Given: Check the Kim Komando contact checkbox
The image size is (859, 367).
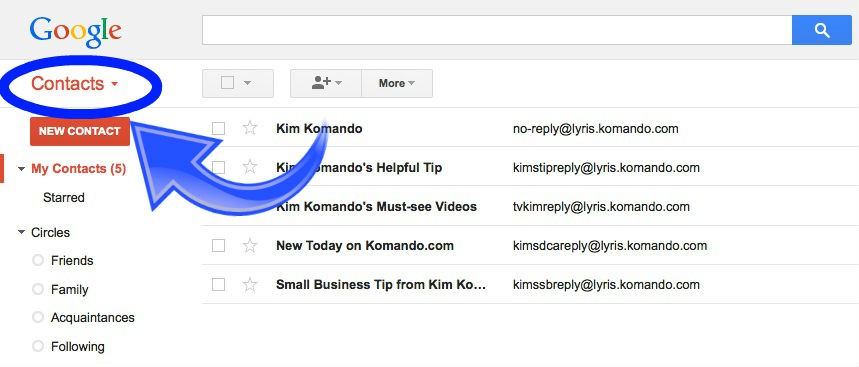Looking at the screenshot, I should (219, 129).
